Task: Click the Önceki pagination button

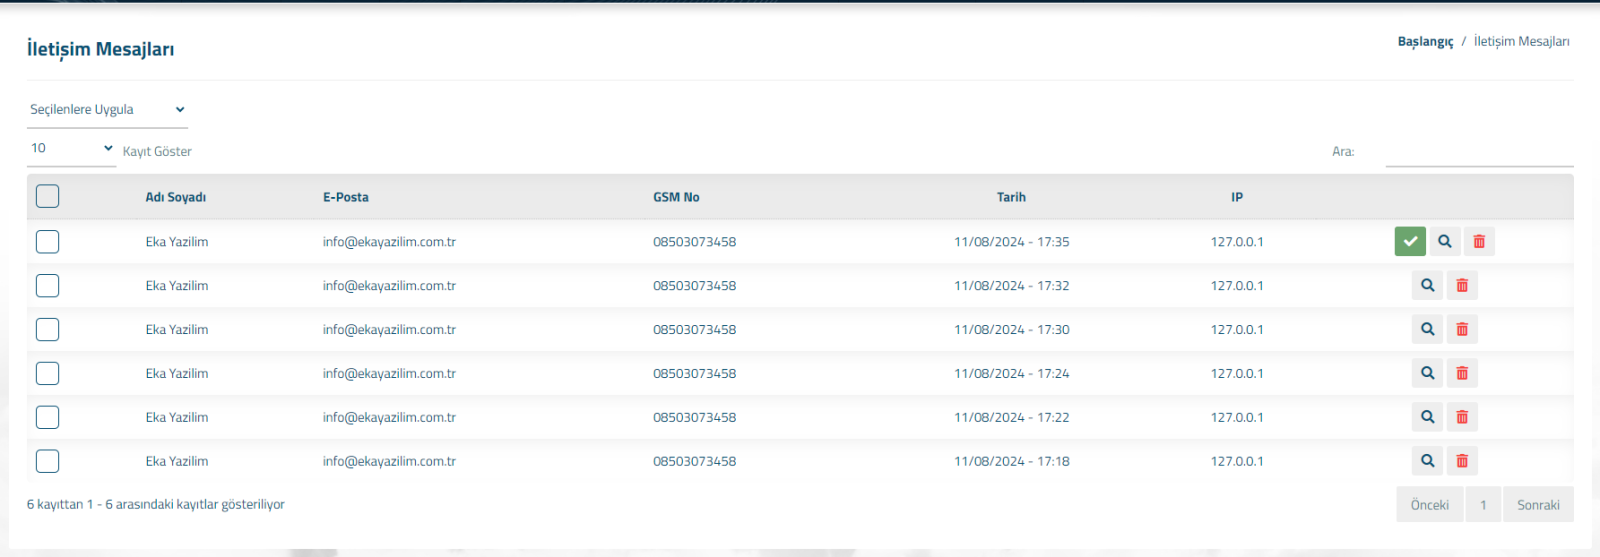Action: (x=1430, y=505)
